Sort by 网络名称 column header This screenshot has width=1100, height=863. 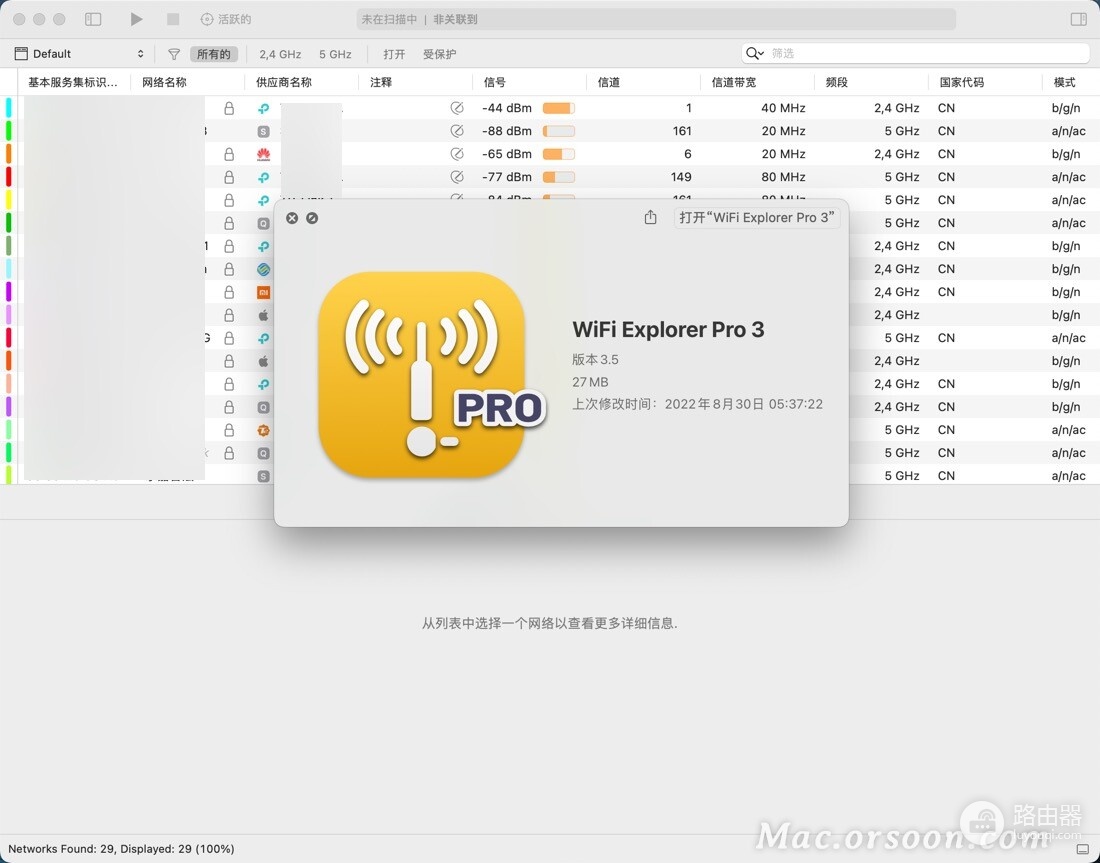(164, 82)
